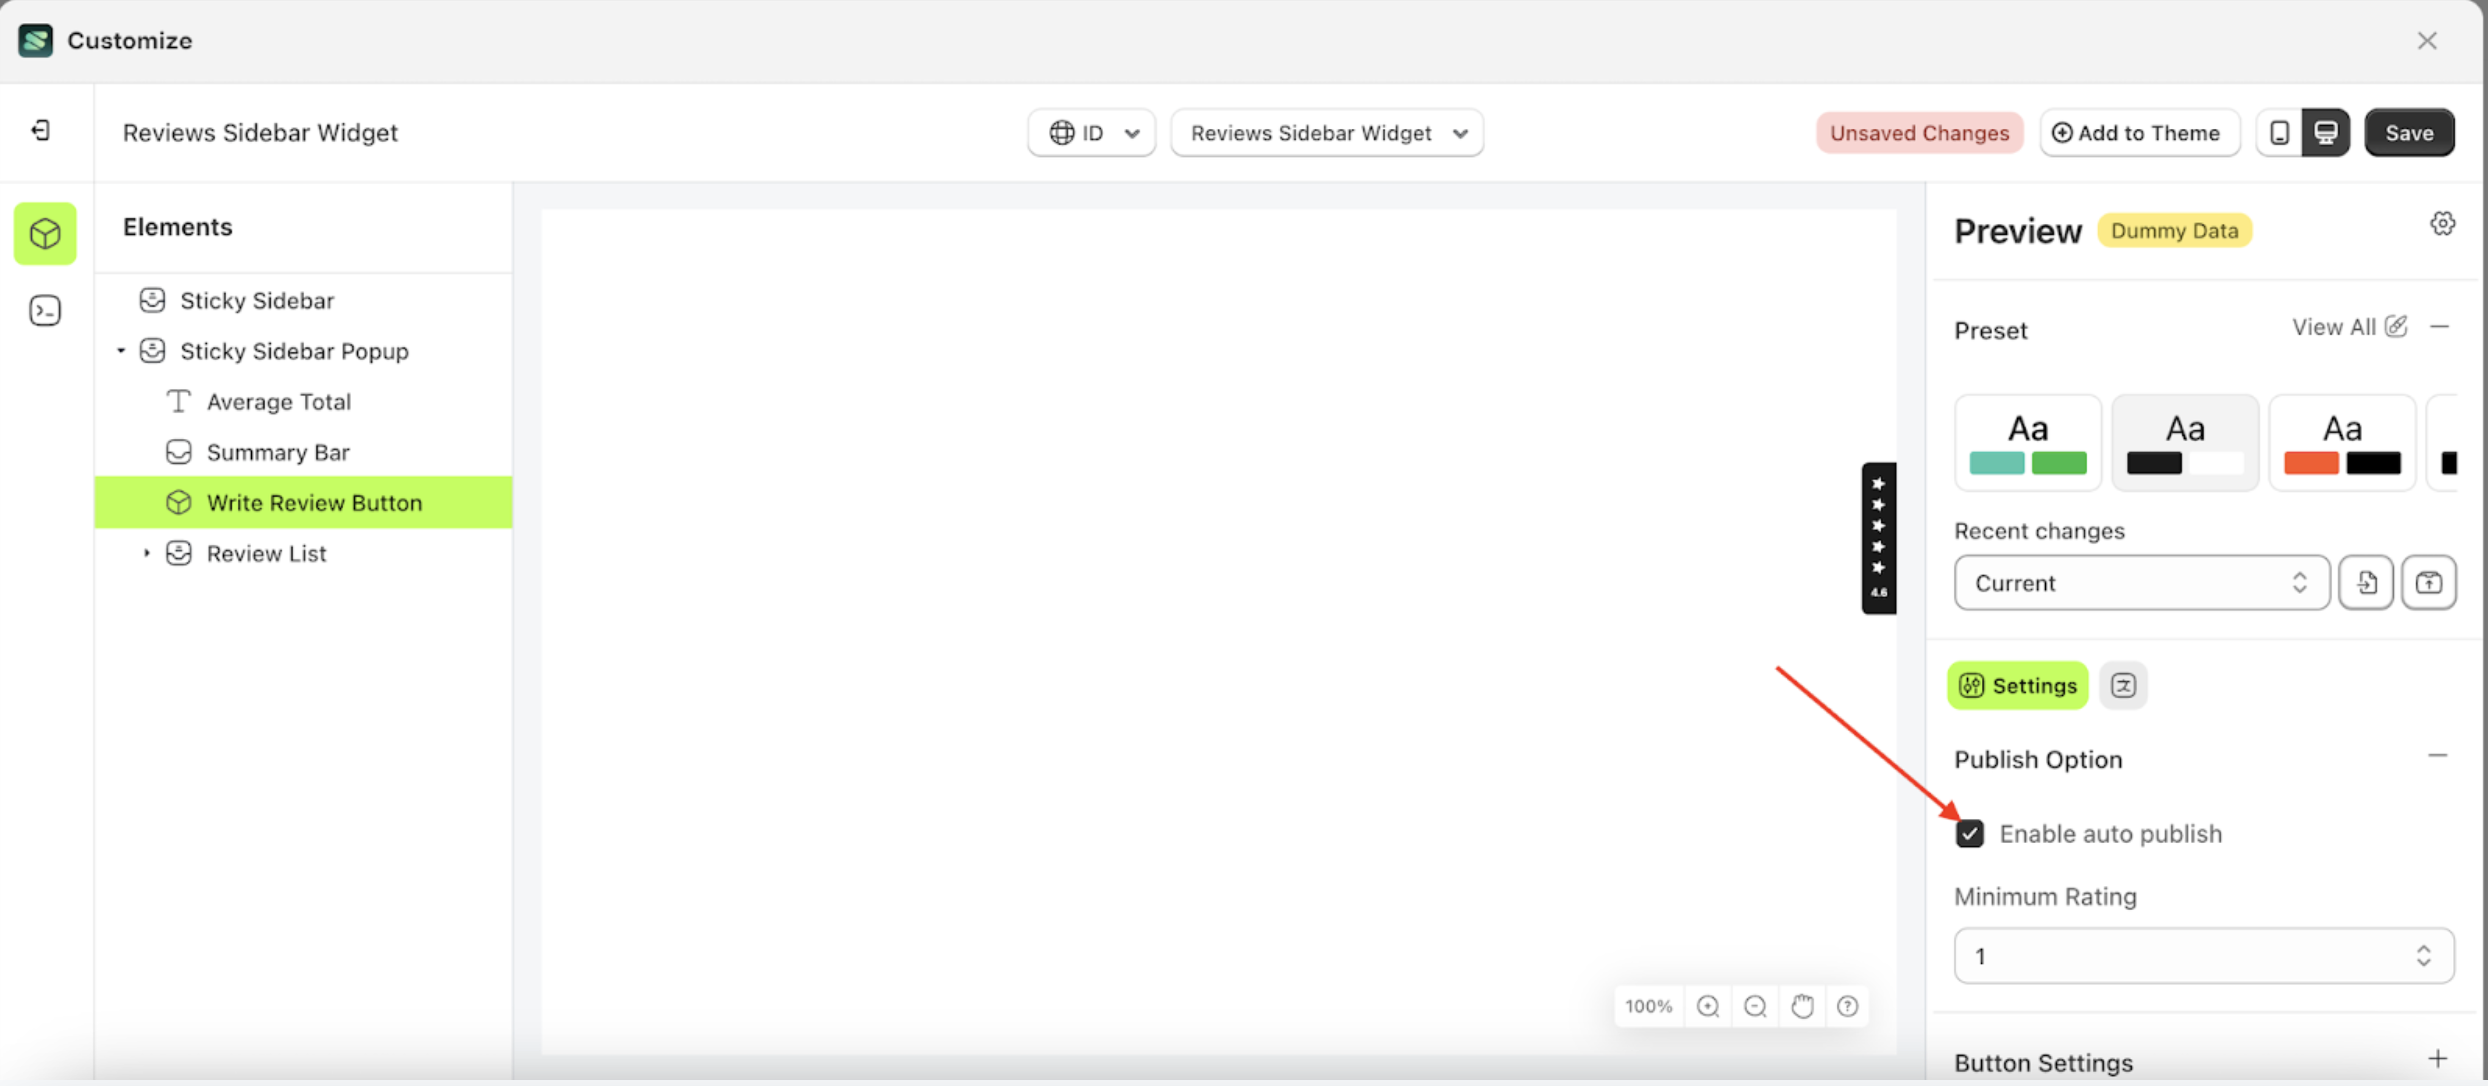Switch preview to mobile device view

(x=2279, y=132)
